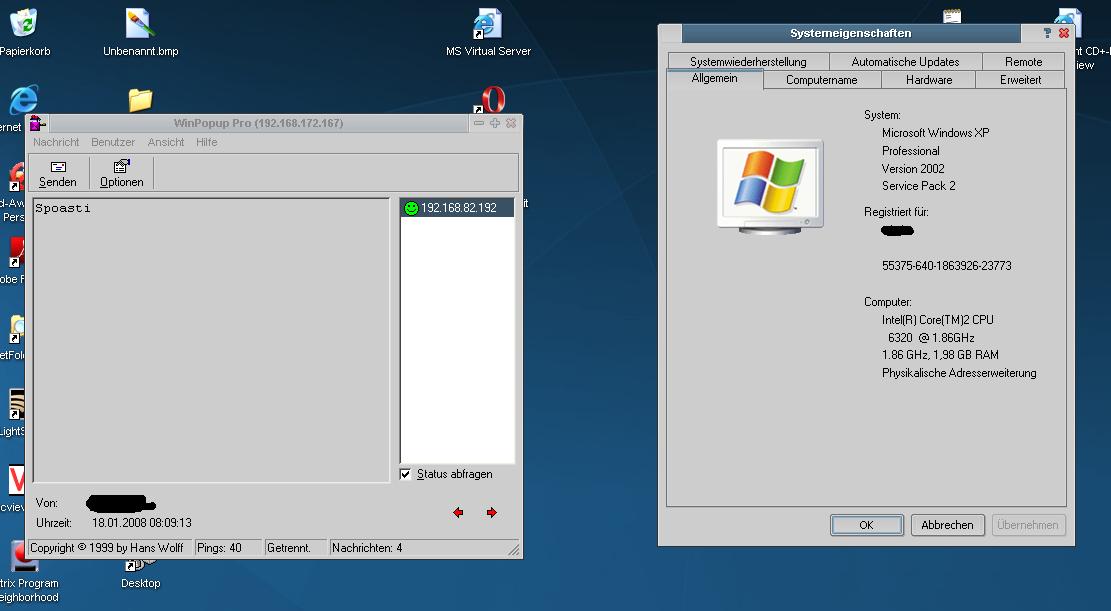Minimize the WinPopup Pro window

[x=479, y=123]
